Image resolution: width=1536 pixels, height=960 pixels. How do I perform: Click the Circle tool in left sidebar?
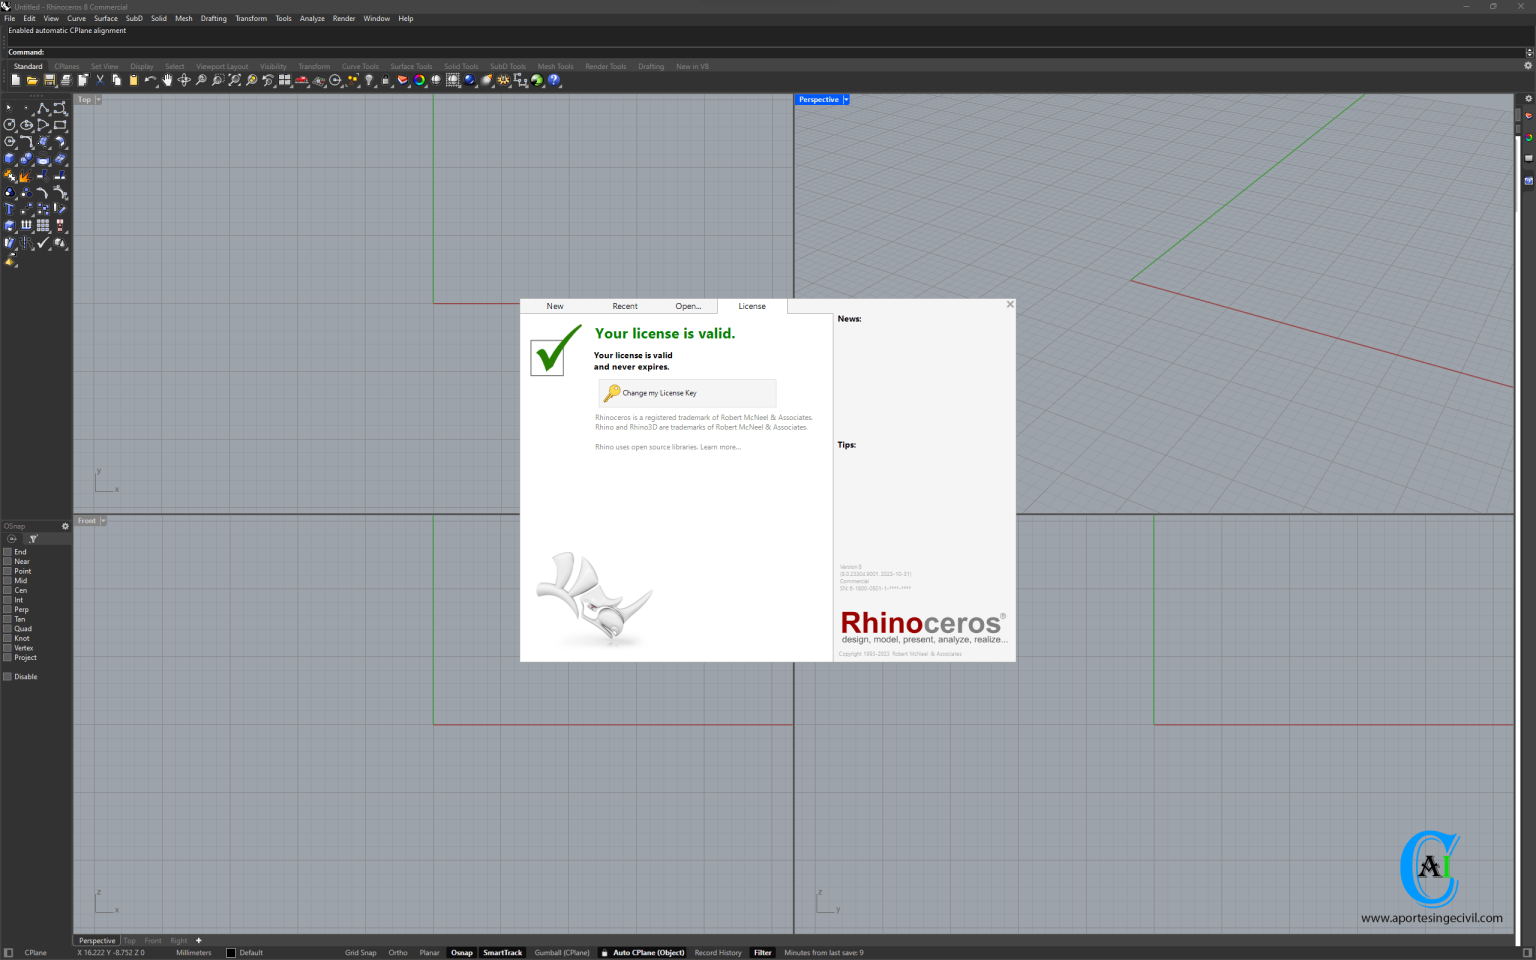[10, 125]
